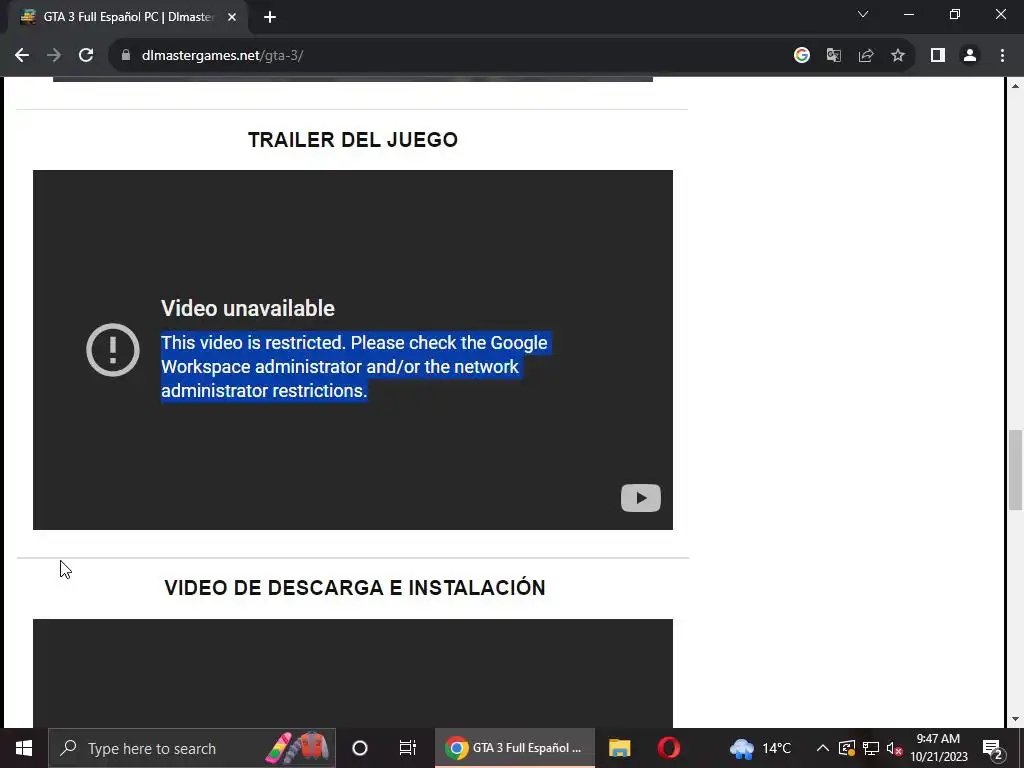Image resolution: width=1024 pixels, height=768 pixels.
Task: Click the YouTube logo in trailer video
Action: (641, 498)
